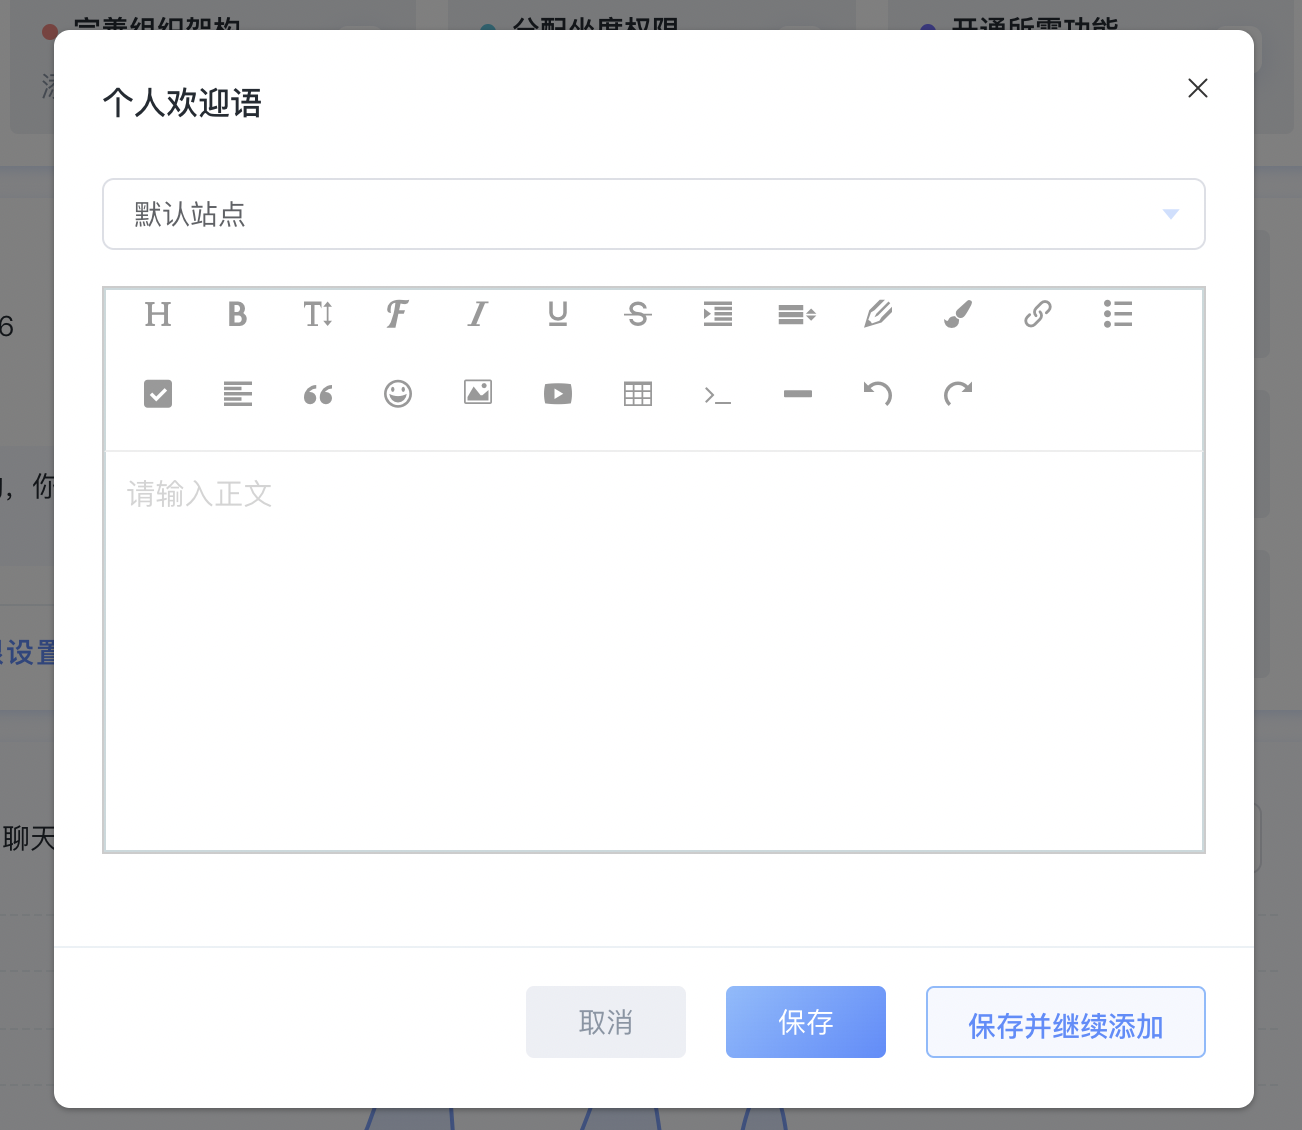Viewport: 1302px width, 1130px height.
Task: Apply strikethrough to text
Action: coord(638,314)
